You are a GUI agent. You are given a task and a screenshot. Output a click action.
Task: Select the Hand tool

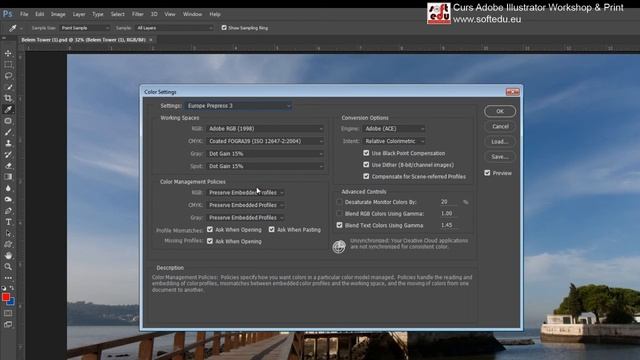point(8,256)
